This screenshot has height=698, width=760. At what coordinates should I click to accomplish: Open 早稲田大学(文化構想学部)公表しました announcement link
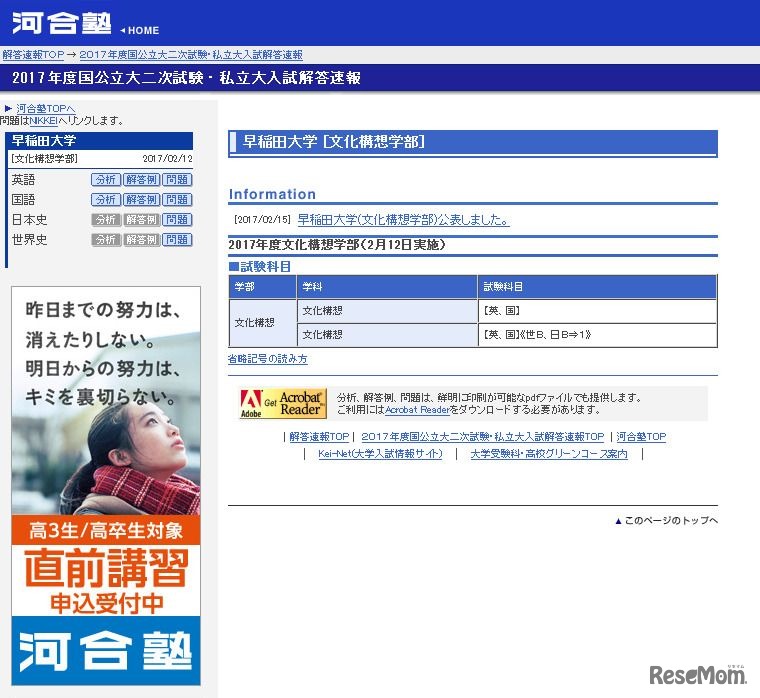click(403, 220)
